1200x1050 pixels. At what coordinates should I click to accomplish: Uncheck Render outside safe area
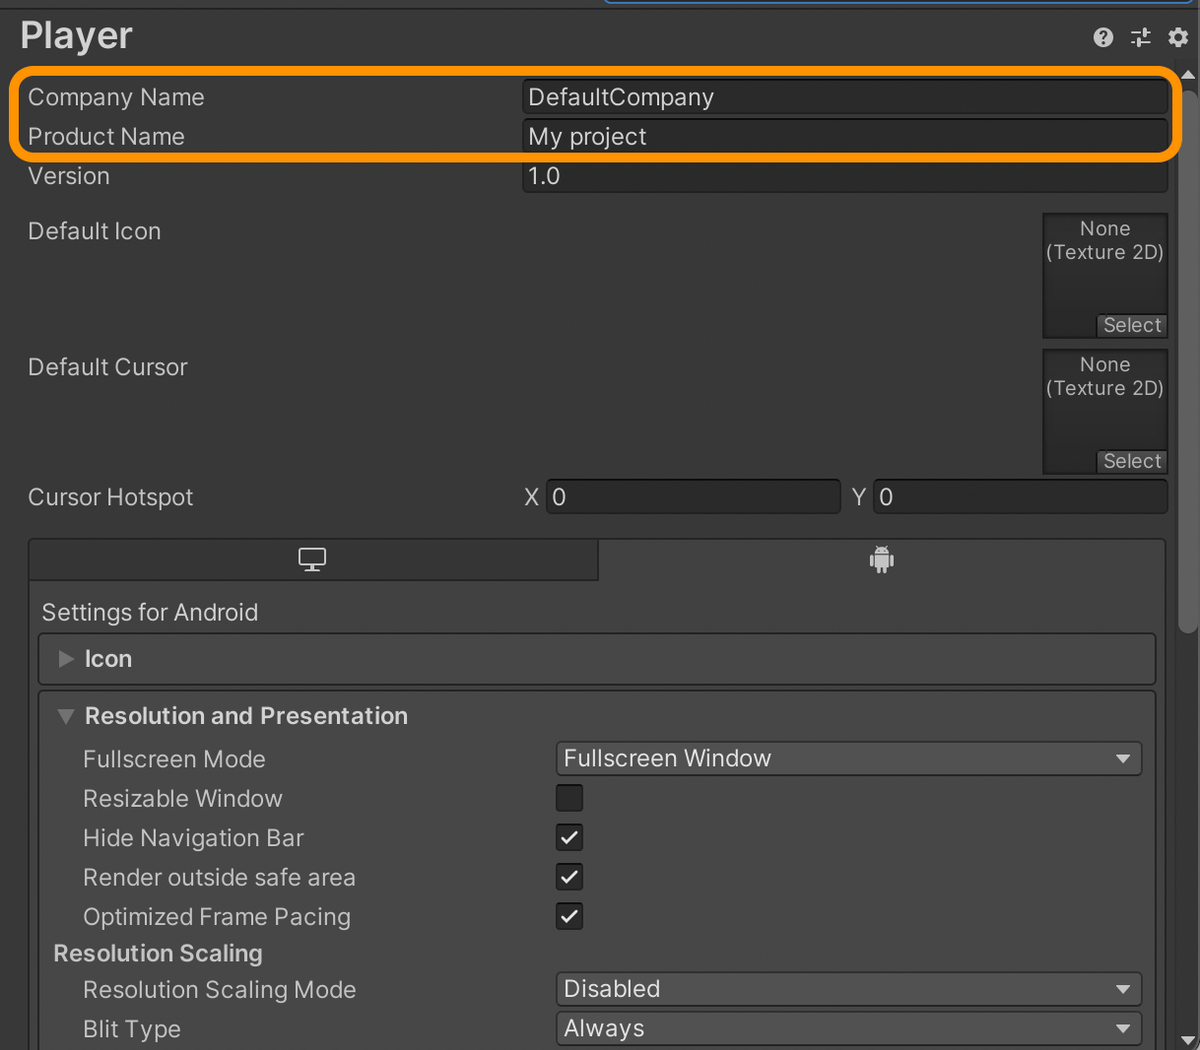tap(568, 877)
